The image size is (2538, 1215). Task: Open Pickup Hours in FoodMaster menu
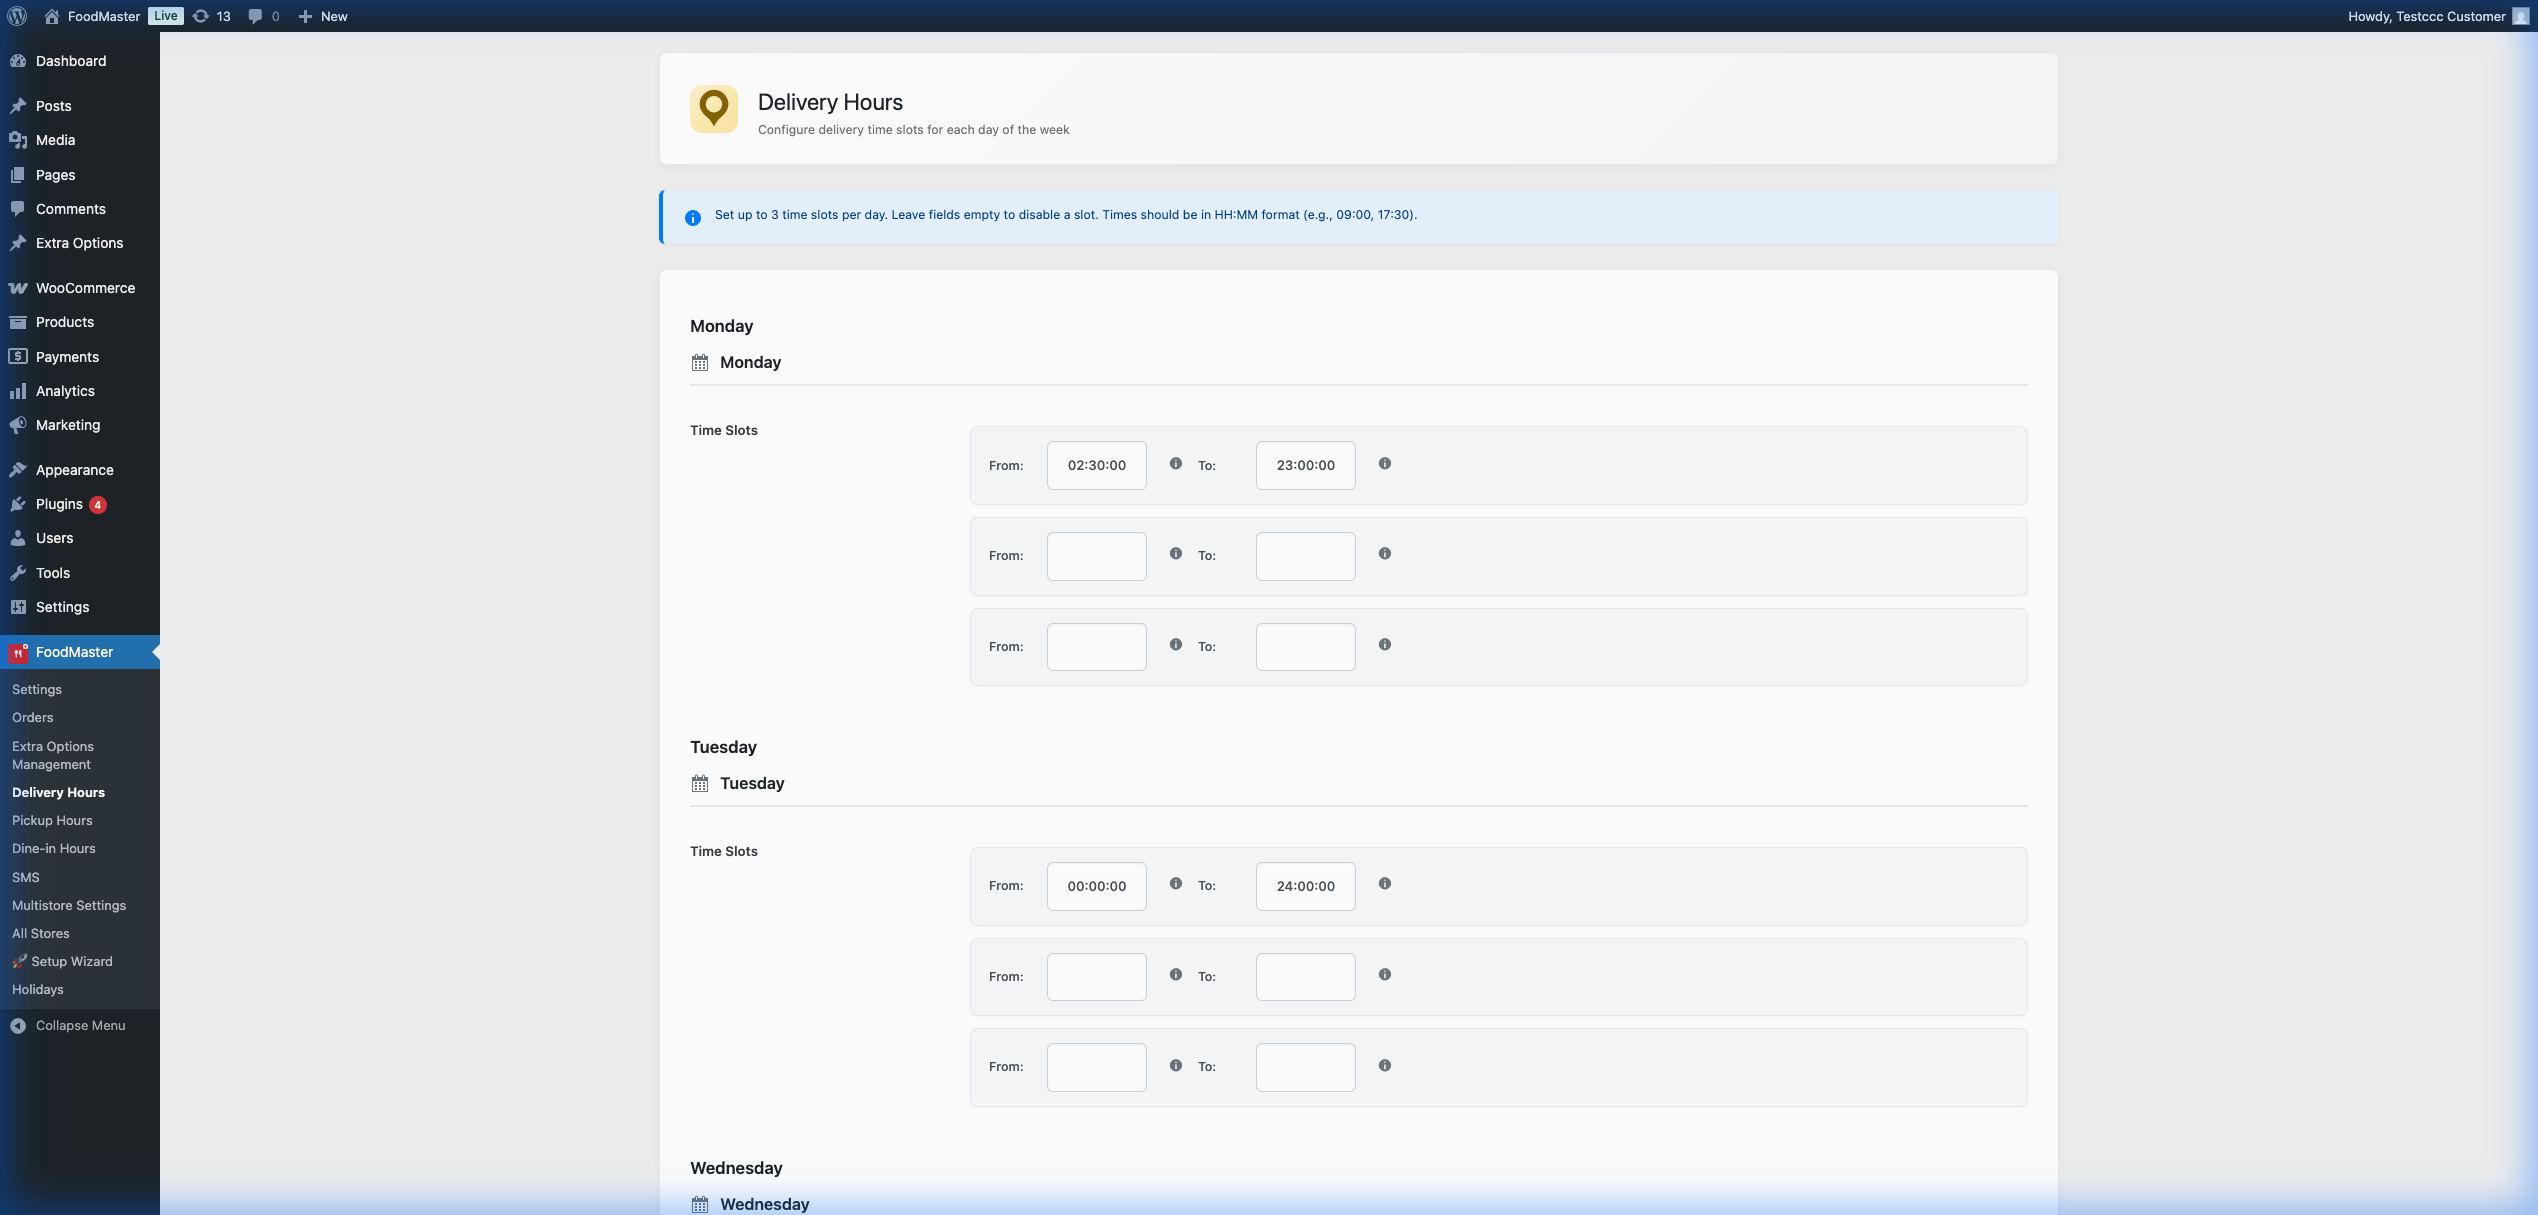(x=52, y=820)
